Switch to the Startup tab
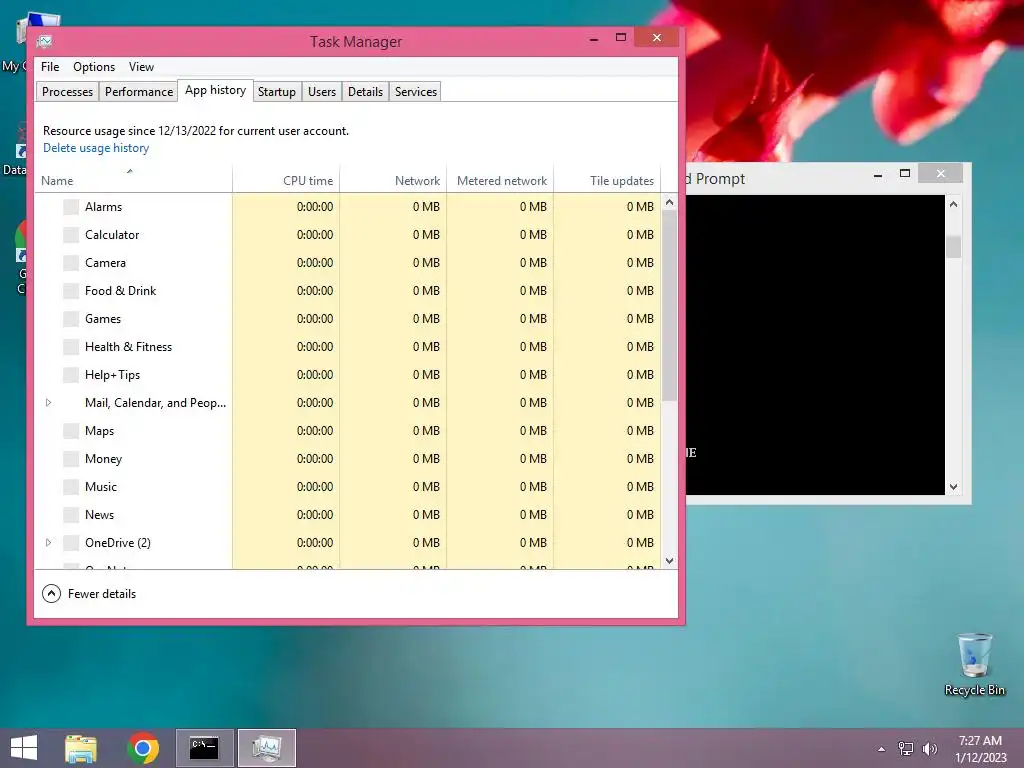 pos(277,92)
